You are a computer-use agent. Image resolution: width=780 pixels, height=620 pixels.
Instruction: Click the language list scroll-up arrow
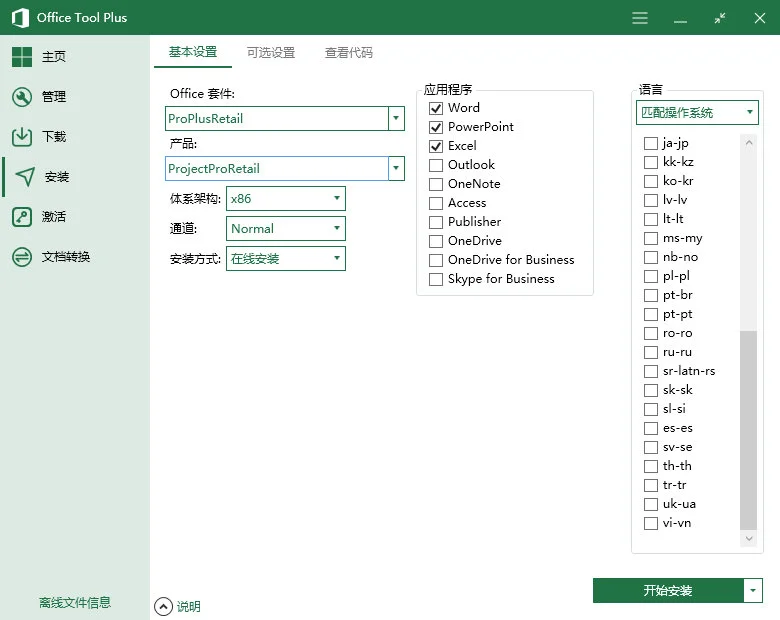[749, 143]
